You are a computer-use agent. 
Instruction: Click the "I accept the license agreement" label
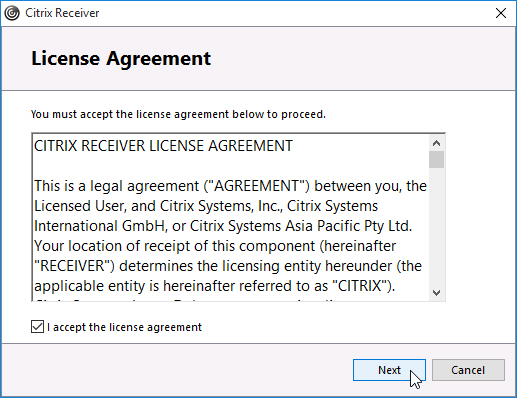point(124,327)
